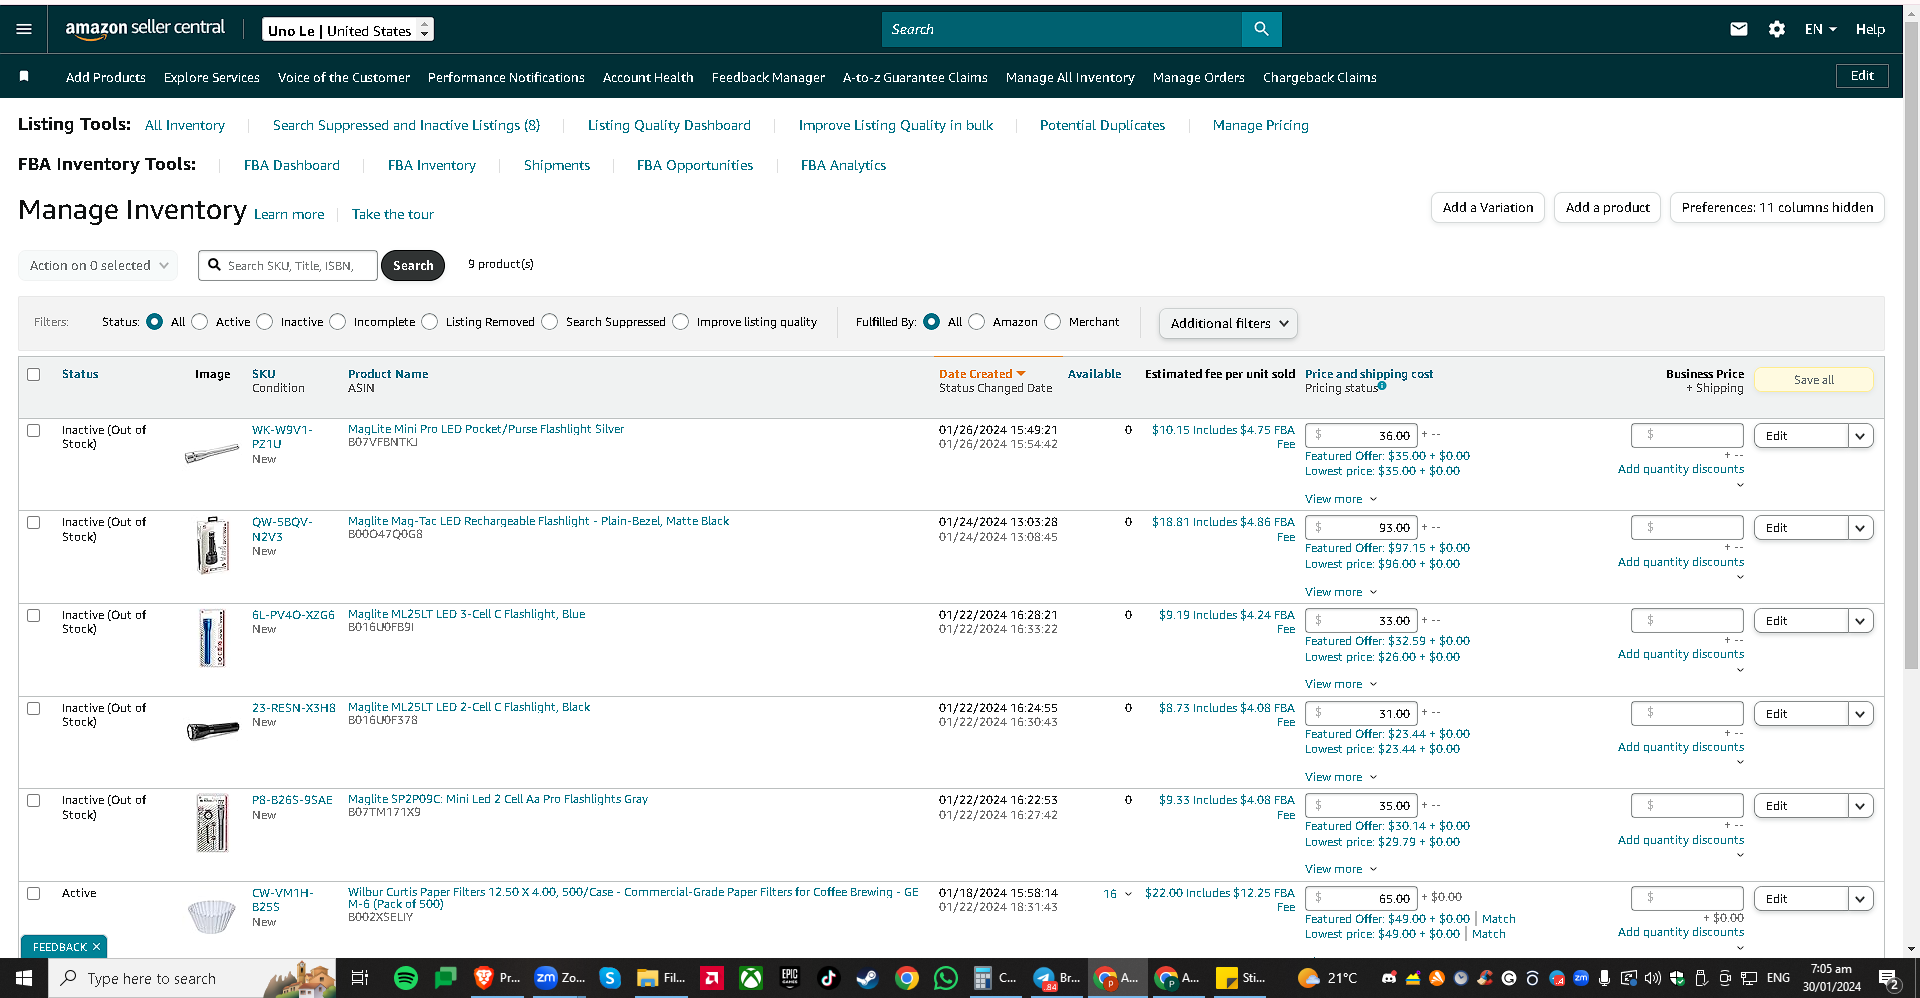
Task: Check the box for MagLite Mini Pro row
Action: (34, 430)
